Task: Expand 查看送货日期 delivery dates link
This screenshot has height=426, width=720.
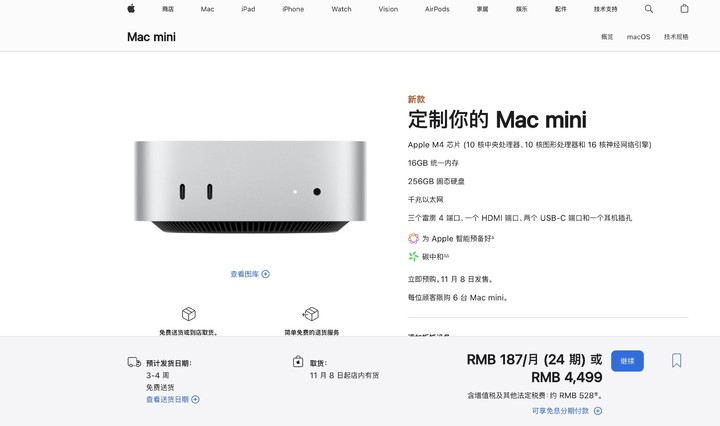Action: click(x=173, y=399)
